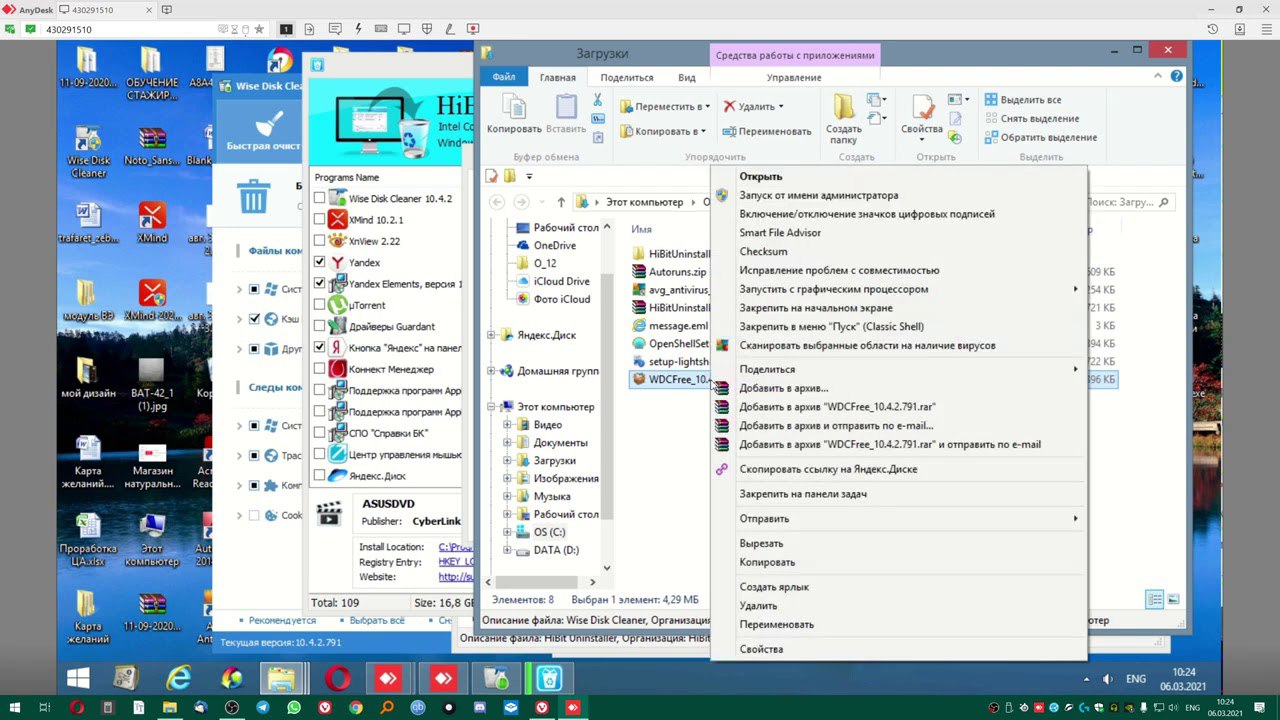
Task: Uncheck Yandex program checkbox
Action: (319, 262)
